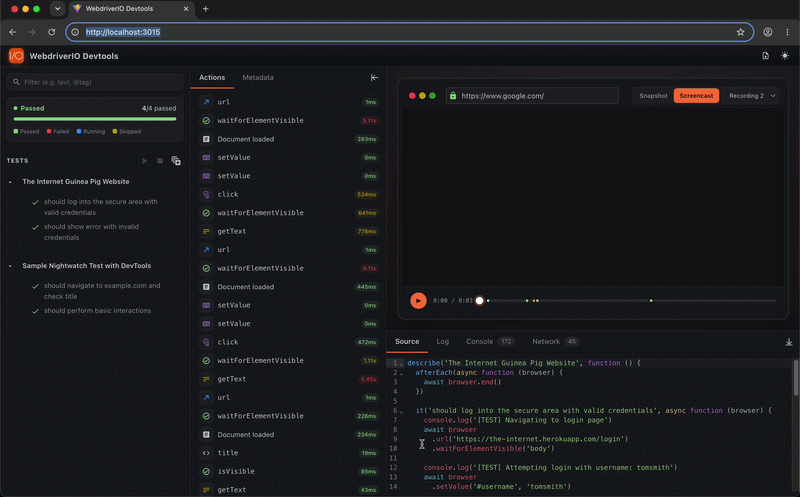Reload the browser page

click(x=52, y=32)
